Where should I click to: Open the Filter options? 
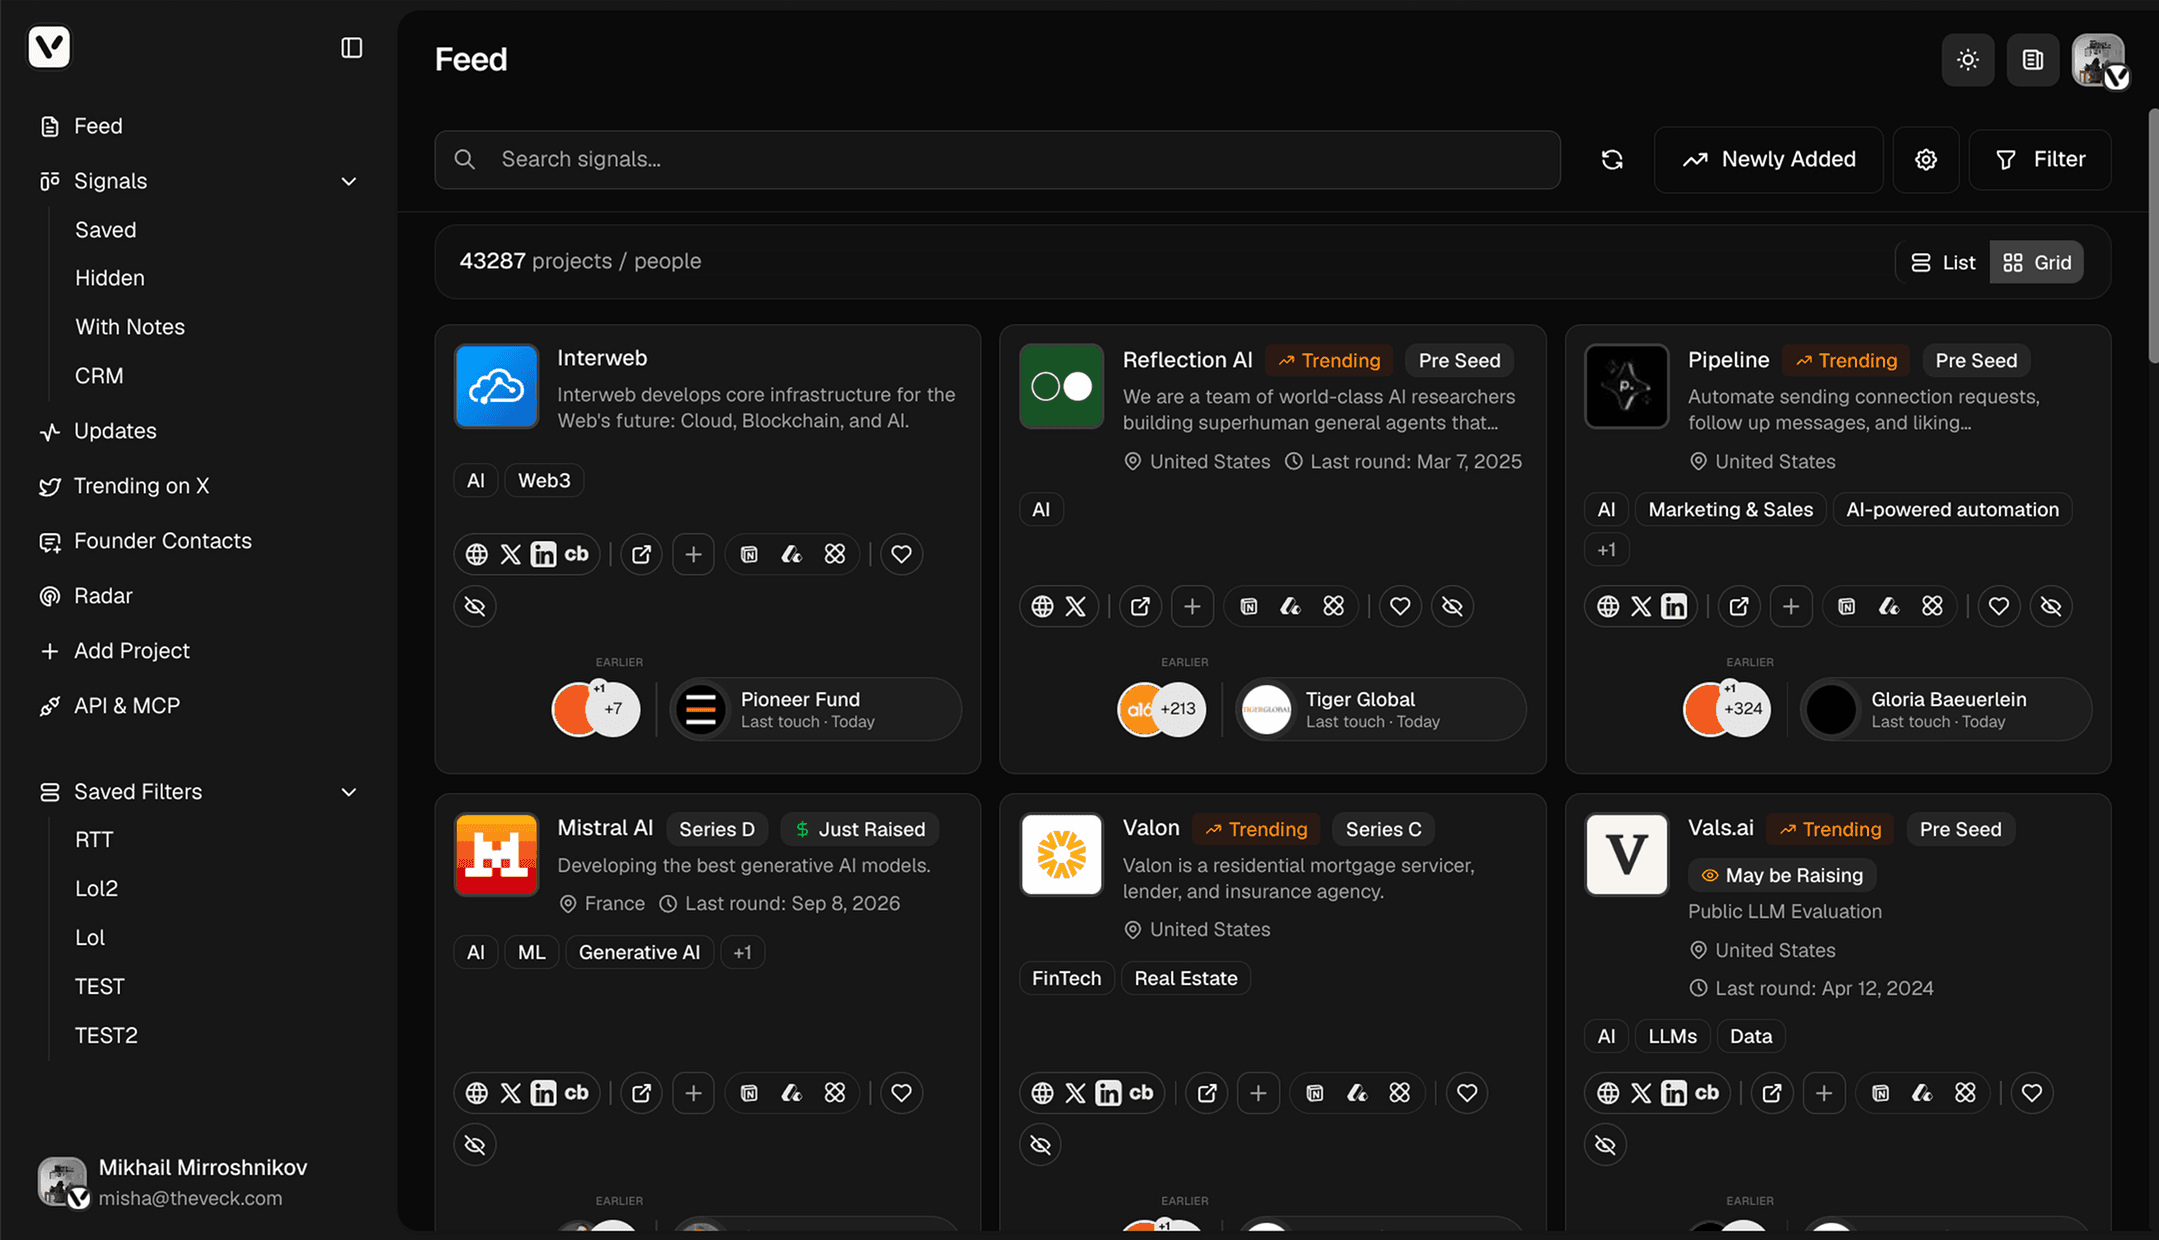pyautogui.click(x=2040, y=160)
